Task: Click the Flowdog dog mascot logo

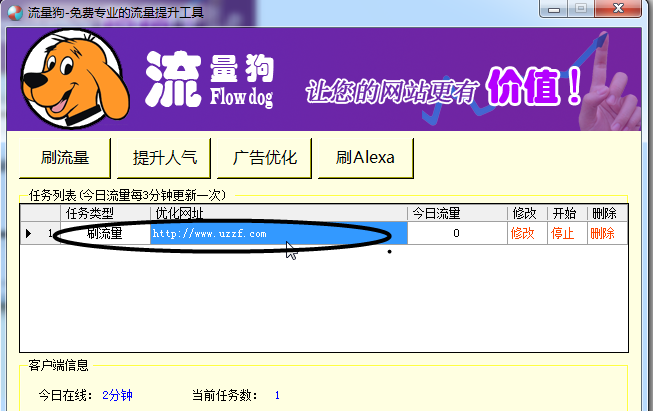Action: 75,78
